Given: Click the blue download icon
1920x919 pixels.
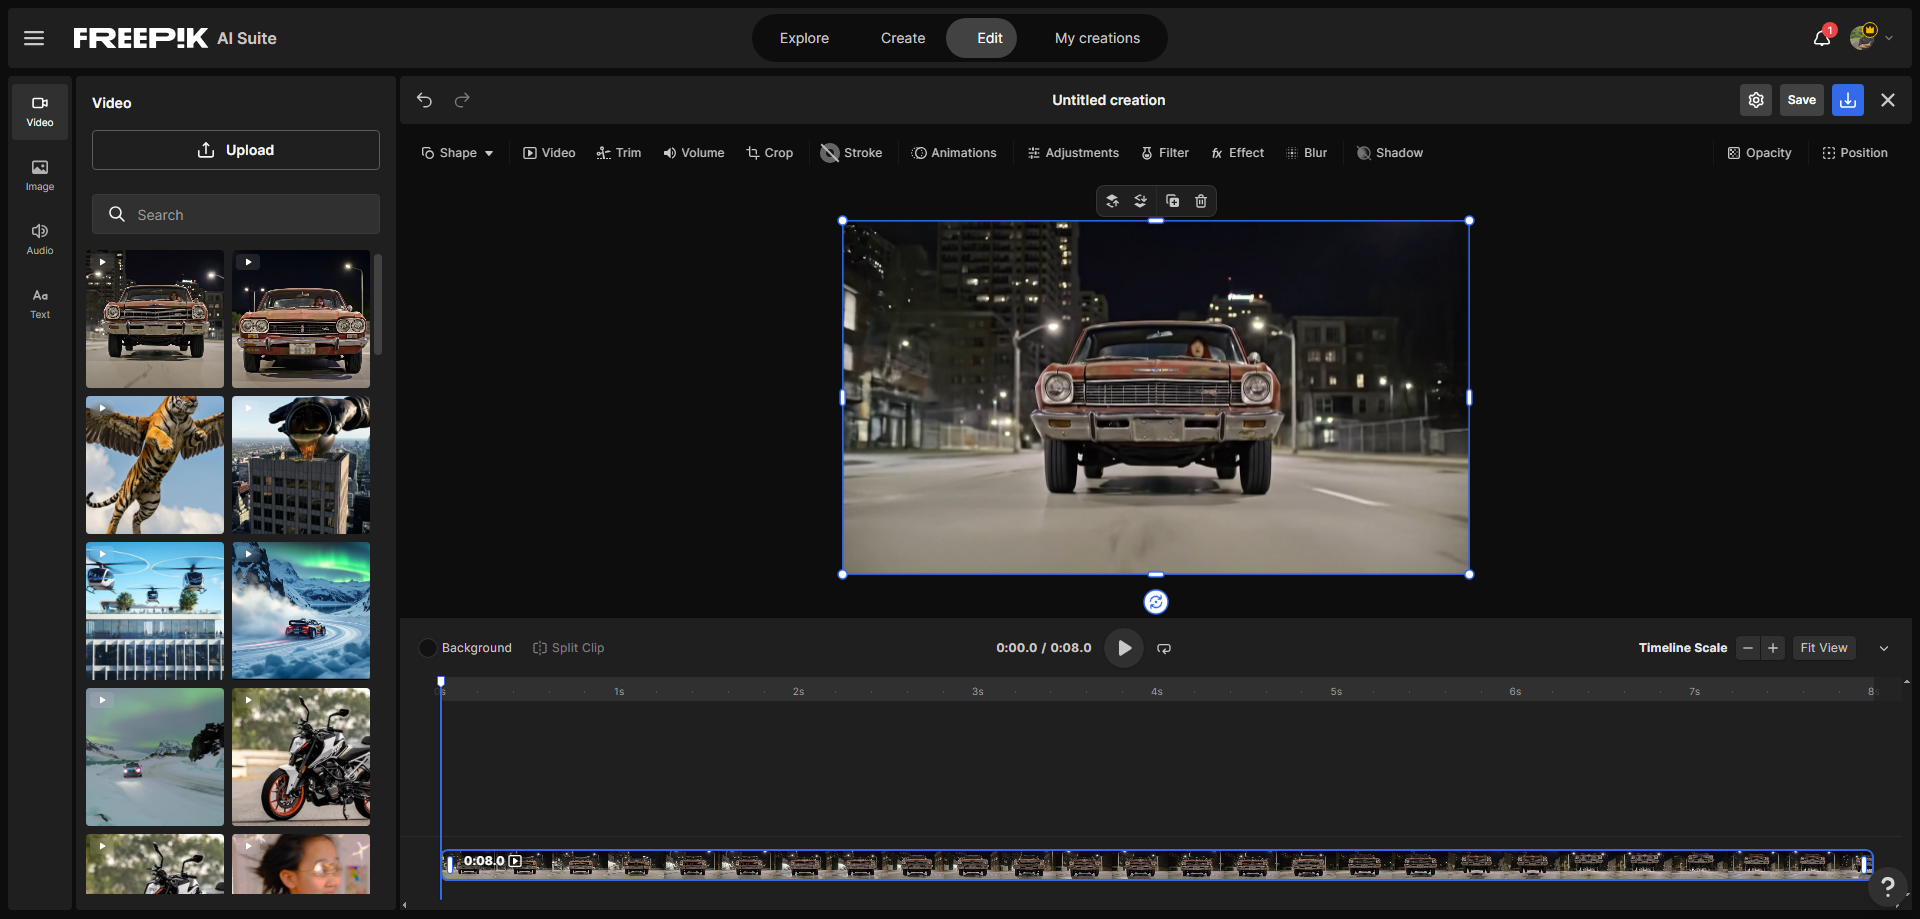Looking at the screenshot, I should 1847,100.
